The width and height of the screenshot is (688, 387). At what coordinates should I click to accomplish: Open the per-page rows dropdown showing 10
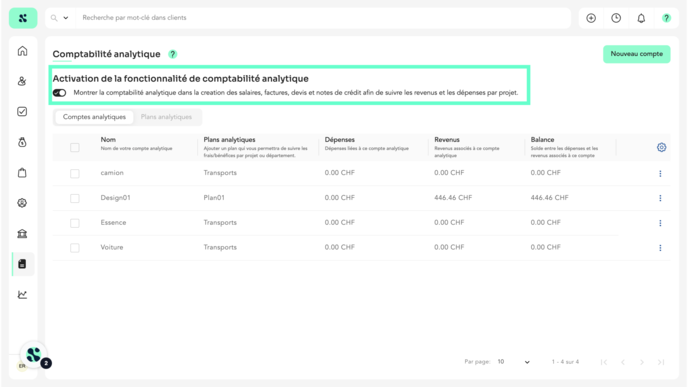click(513, 362)
